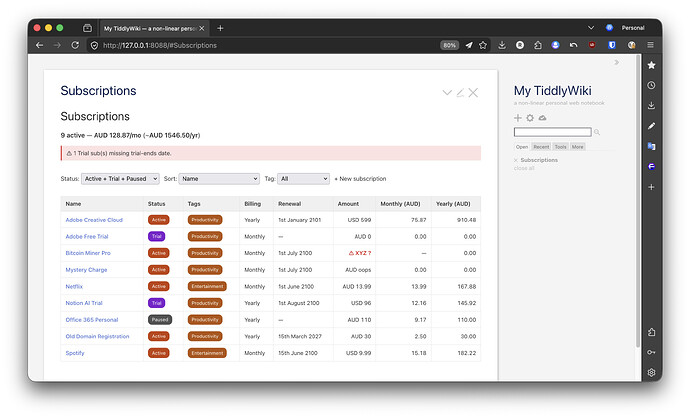Switch to the Recent sidebar tab
The height and width of the screenshot is (417, 690).
coord(541,147)
